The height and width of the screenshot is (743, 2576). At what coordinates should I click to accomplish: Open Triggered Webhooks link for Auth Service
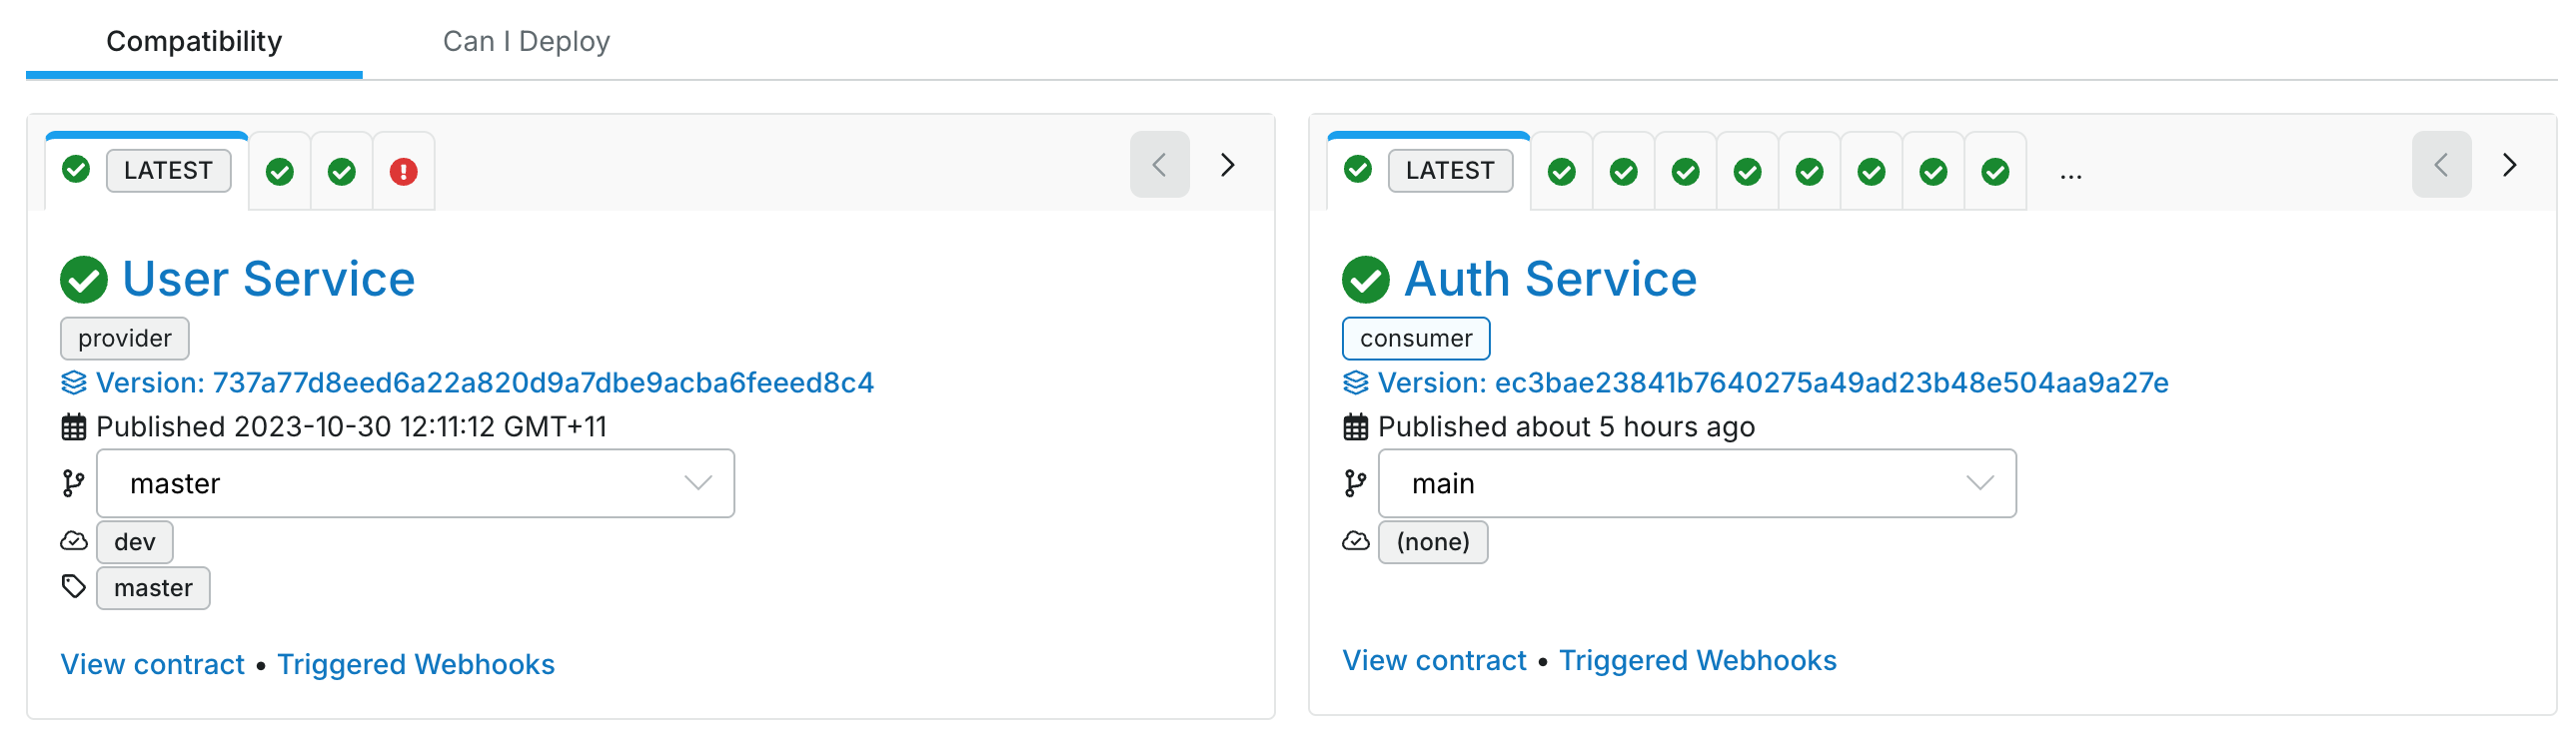(1697, 660)
